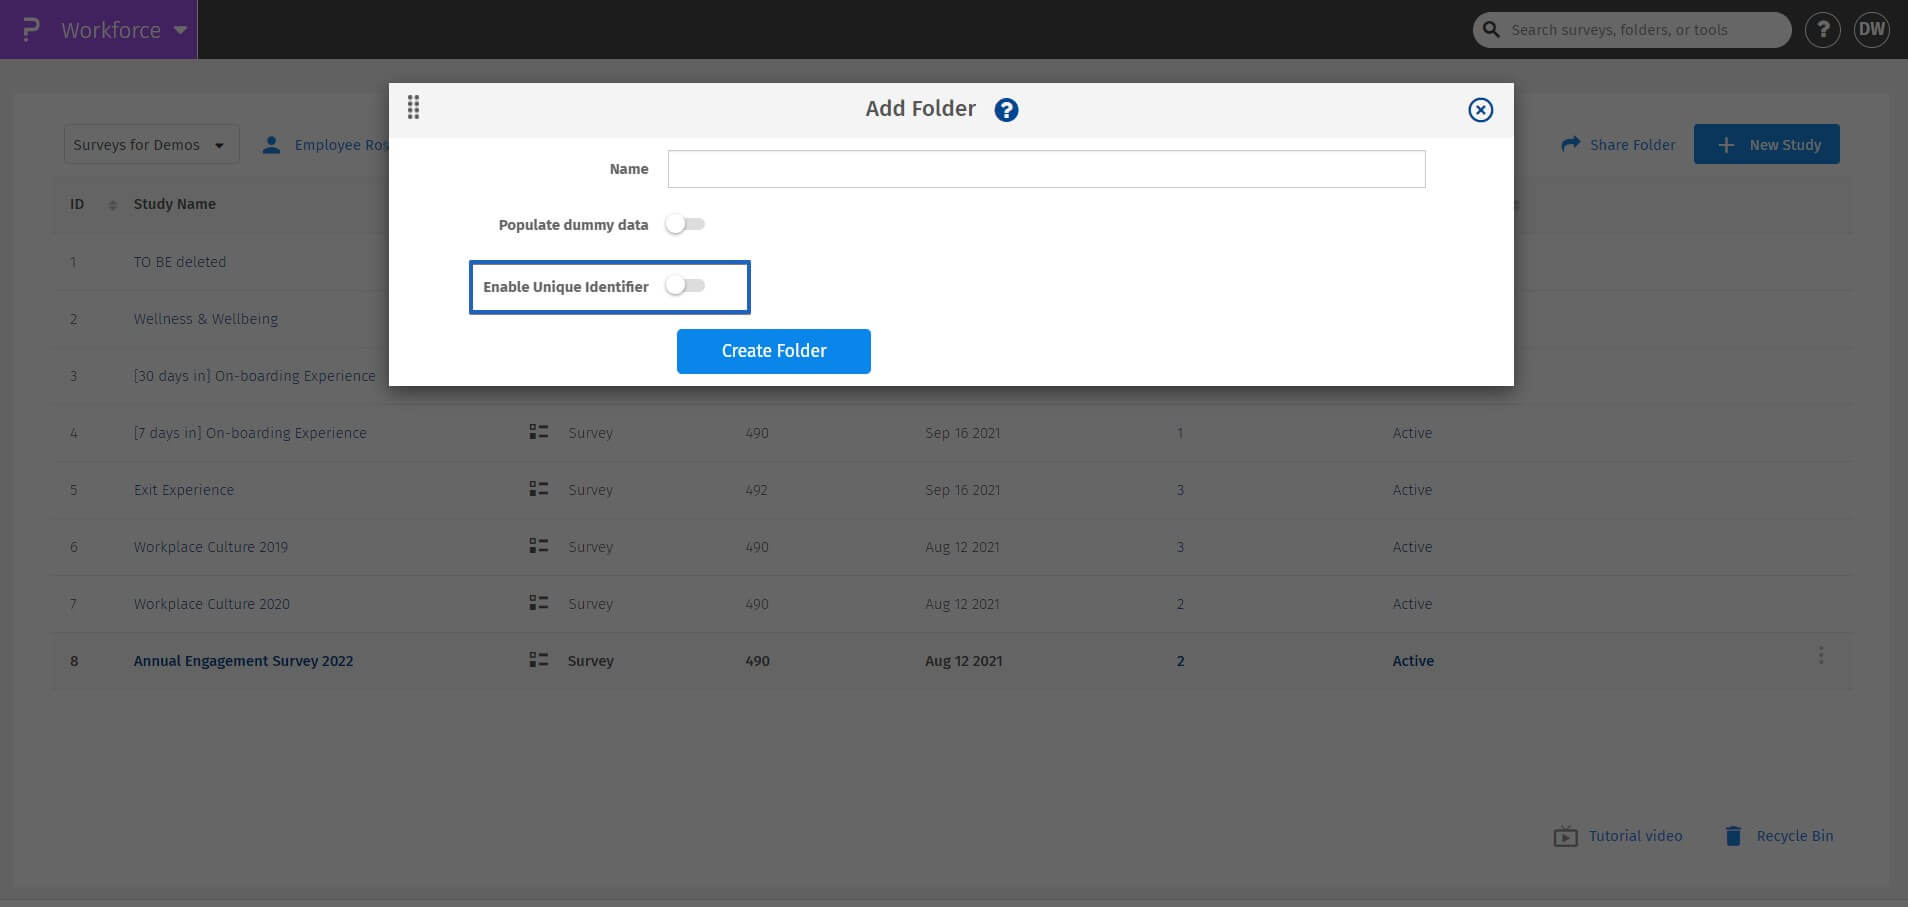Open the DW user profile avatar

point(1871,30)
